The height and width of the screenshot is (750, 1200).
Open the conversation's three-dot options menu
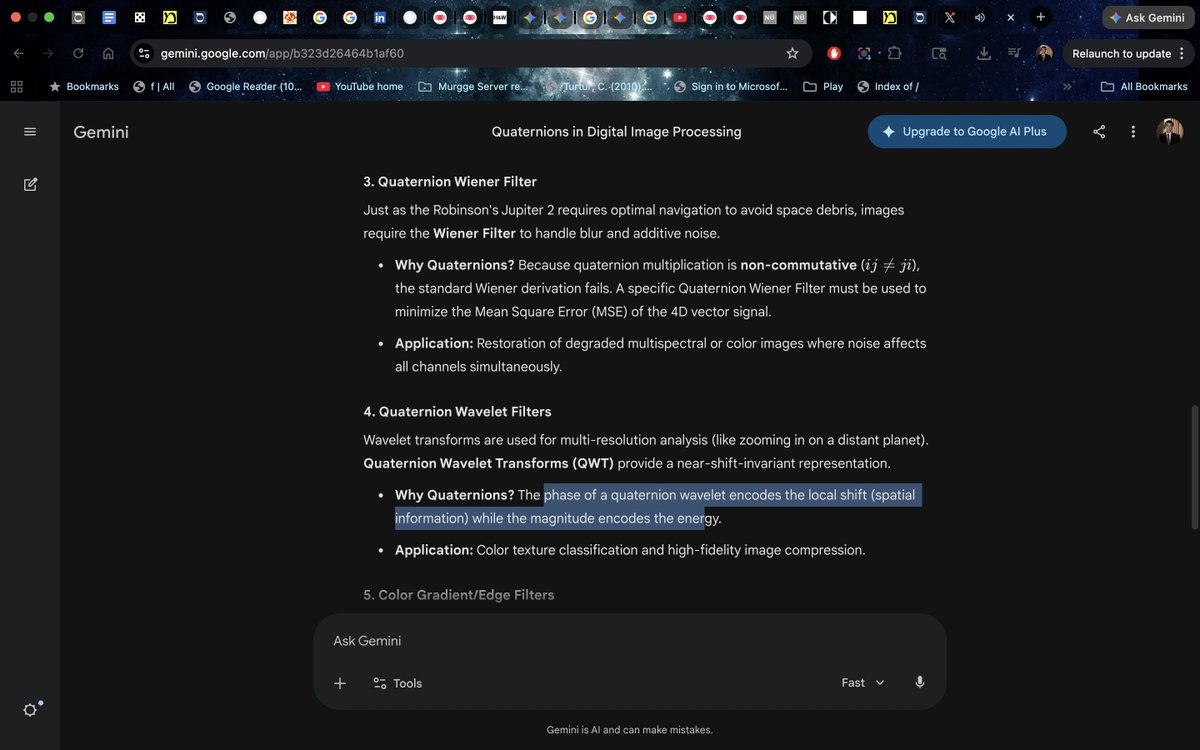pos(1133,132)
